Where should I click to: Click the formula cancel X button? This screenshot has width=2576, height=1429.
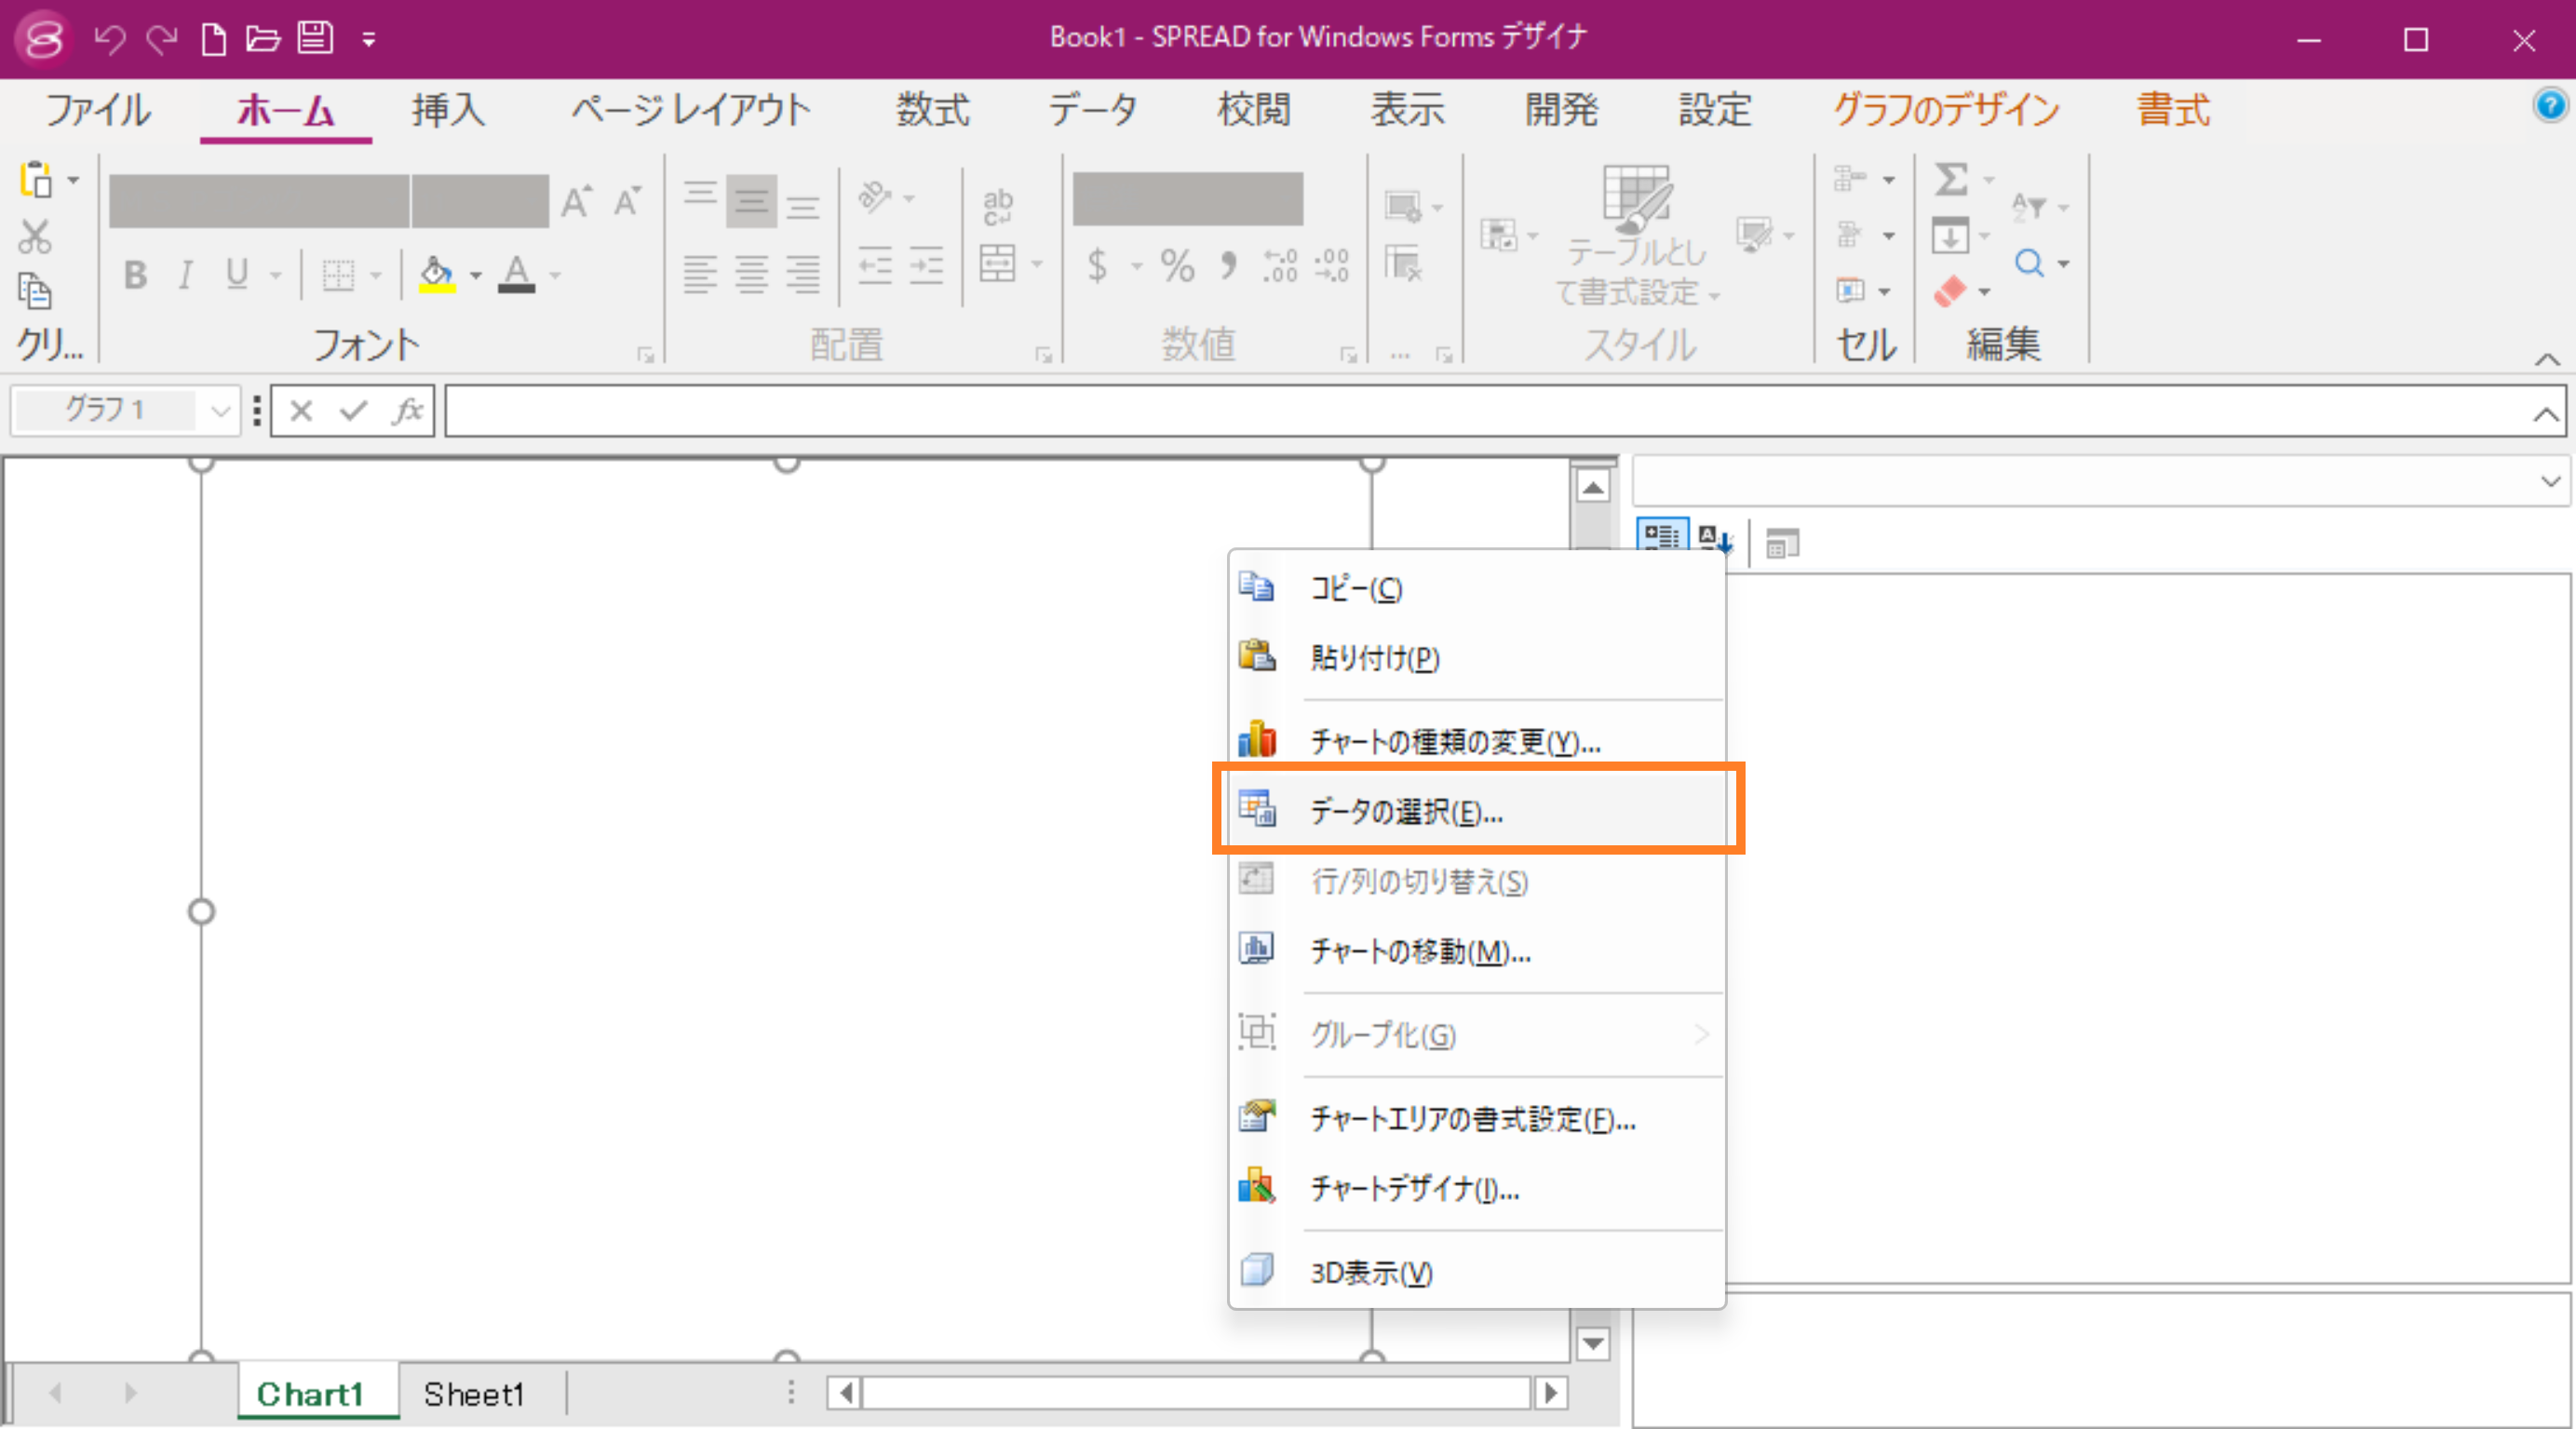click(x=301, y=410)
